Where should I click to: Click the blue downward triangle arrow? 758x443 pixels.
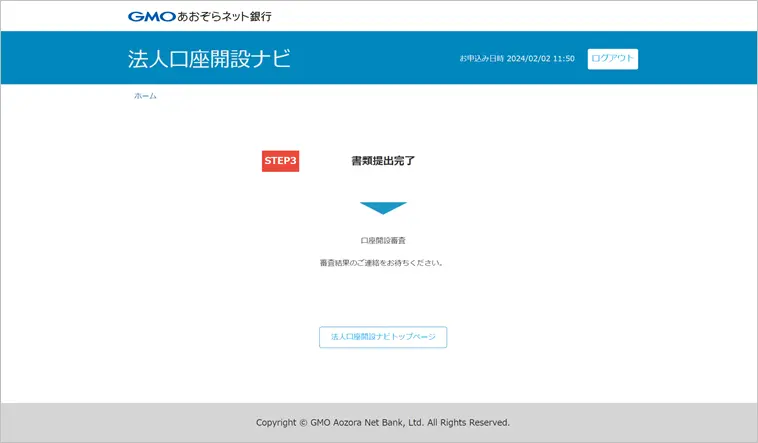click(383, 208)
